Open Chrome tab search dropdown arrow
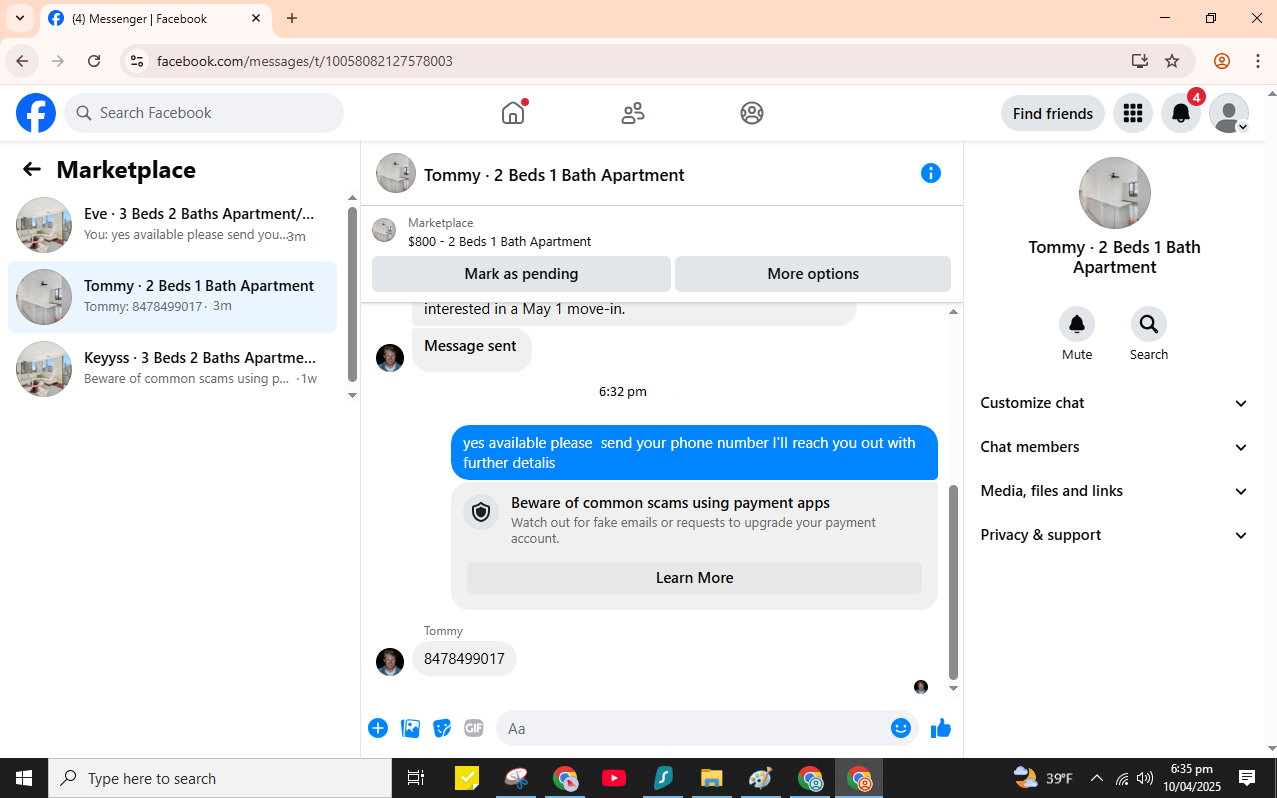The height and width of the screenshot is (798, 1277). (x=20, y=18)
